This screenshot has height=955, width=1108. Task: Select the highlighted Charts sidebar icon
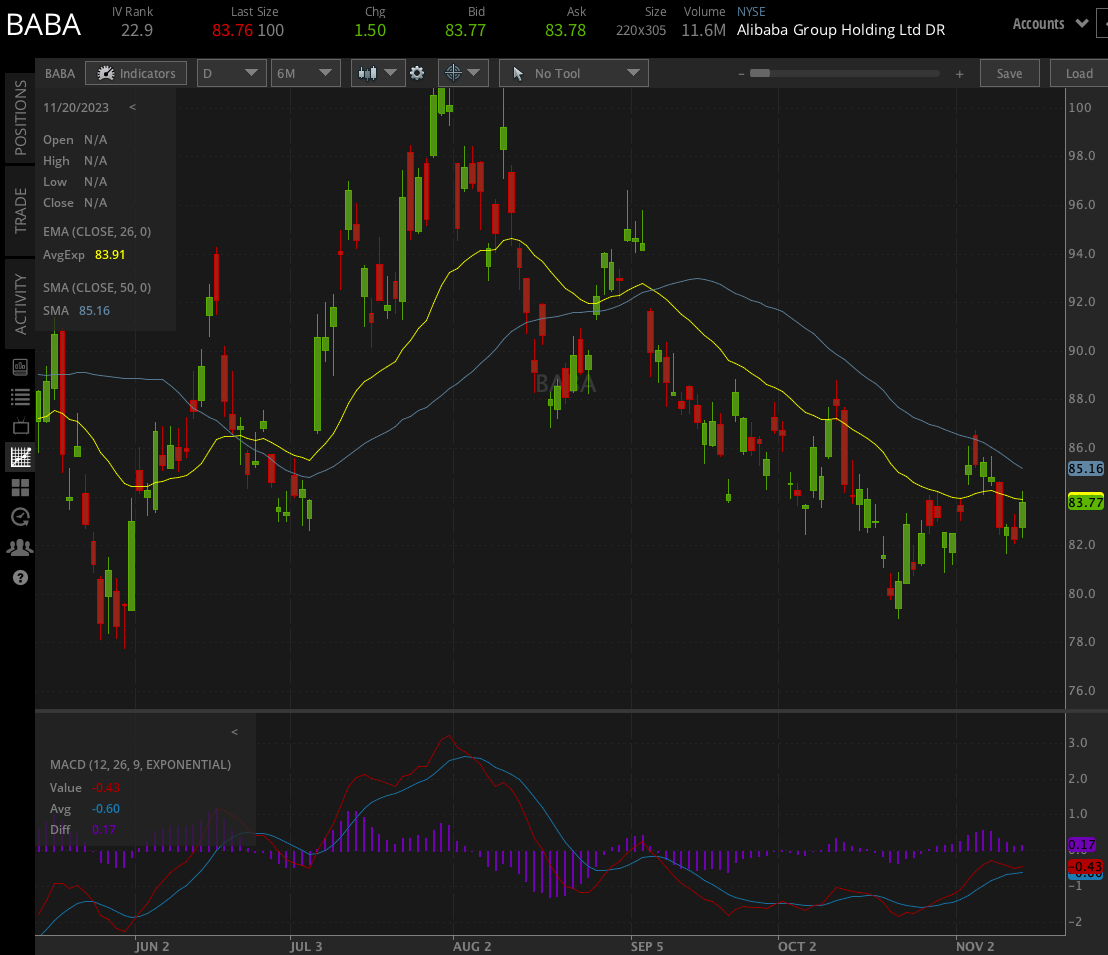click(19, 456)
